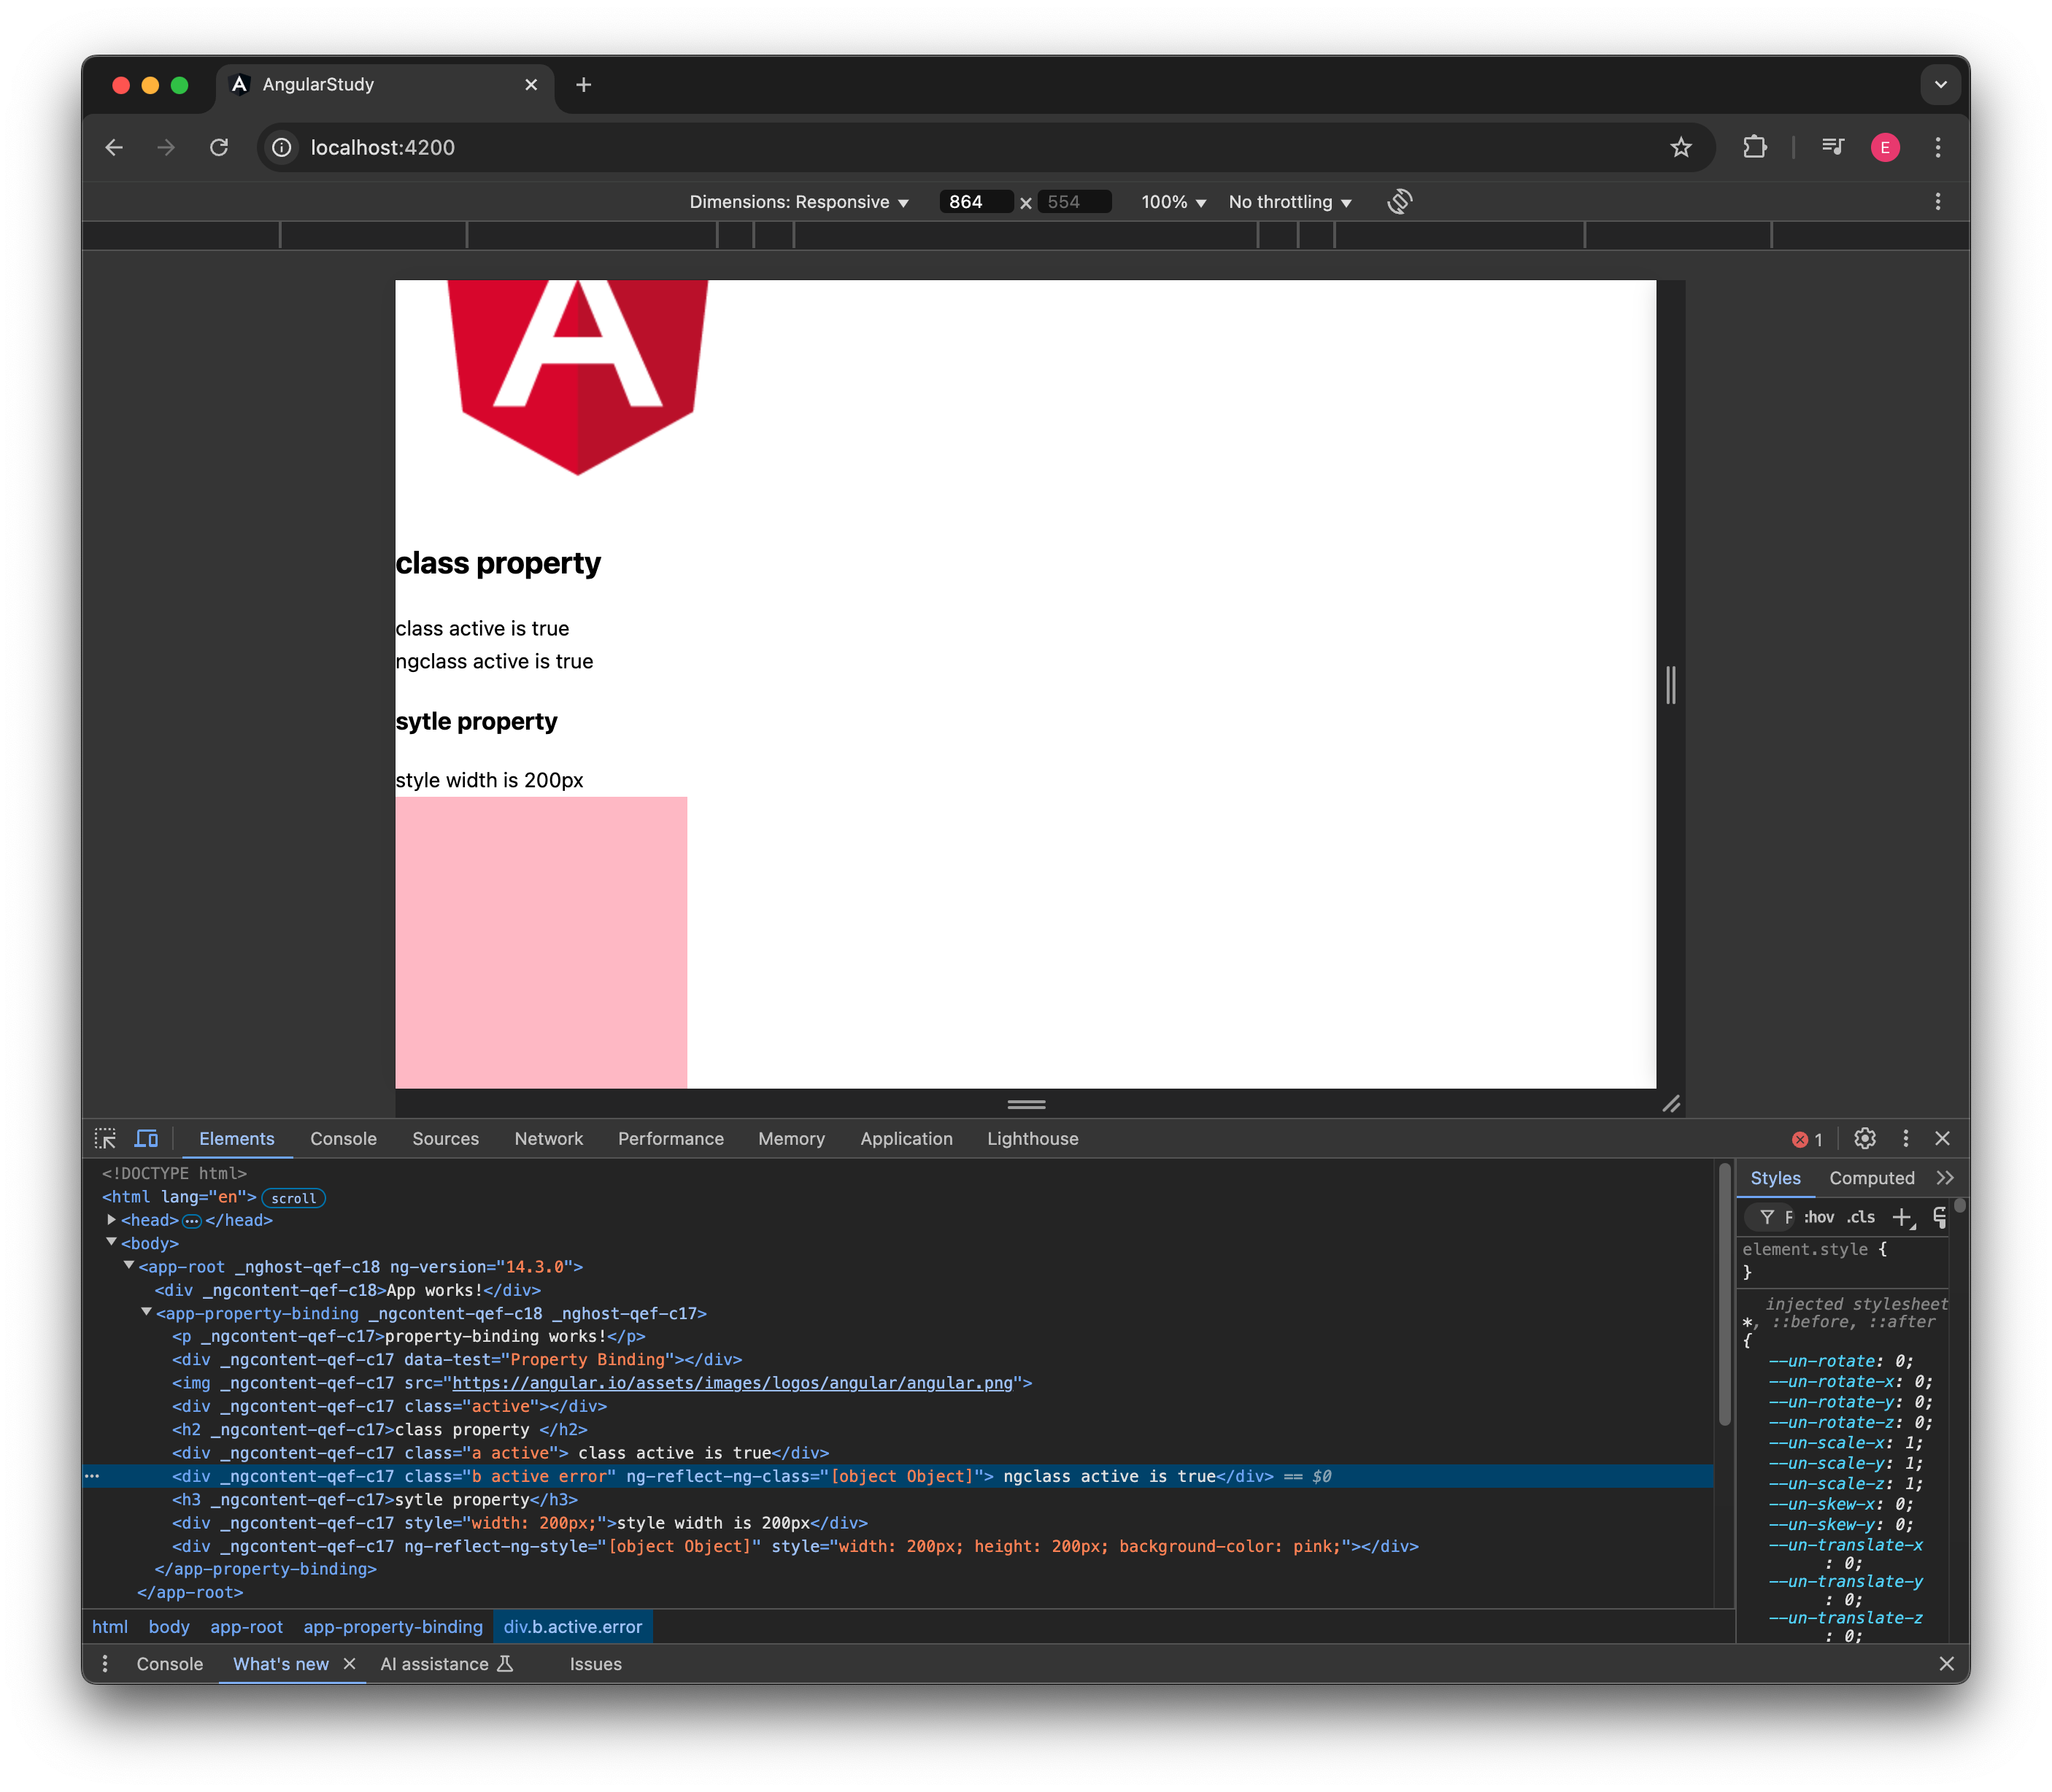Click the red error count badge
This screenshot has height=1792, width=2052.
[x=1807, y=1140]
